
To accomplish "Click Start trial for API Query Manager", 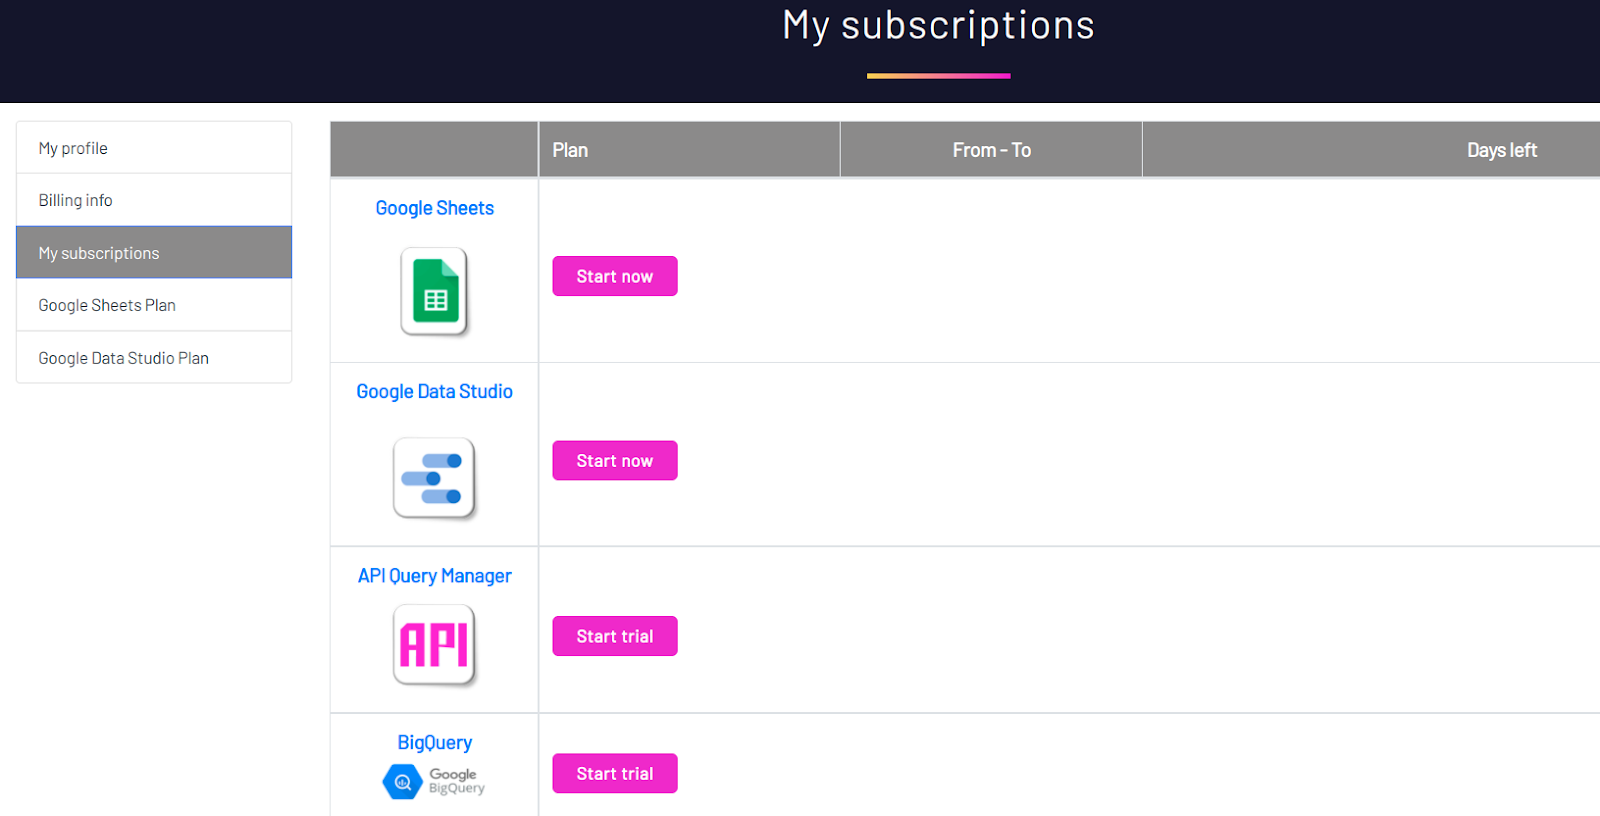I will tap(615, 636).
